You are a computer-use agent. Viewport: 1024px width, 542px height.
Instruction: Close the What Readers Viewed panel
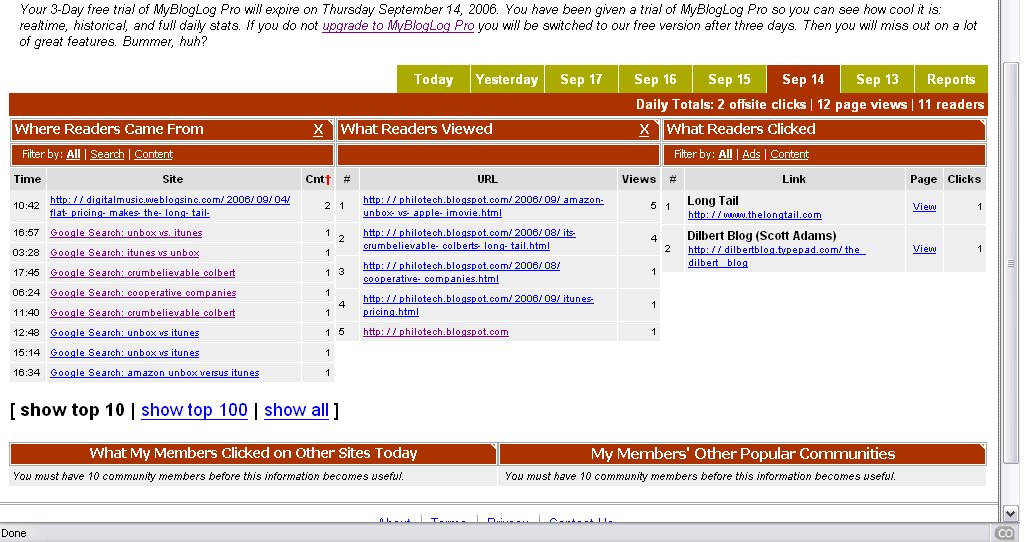[644, 129]
